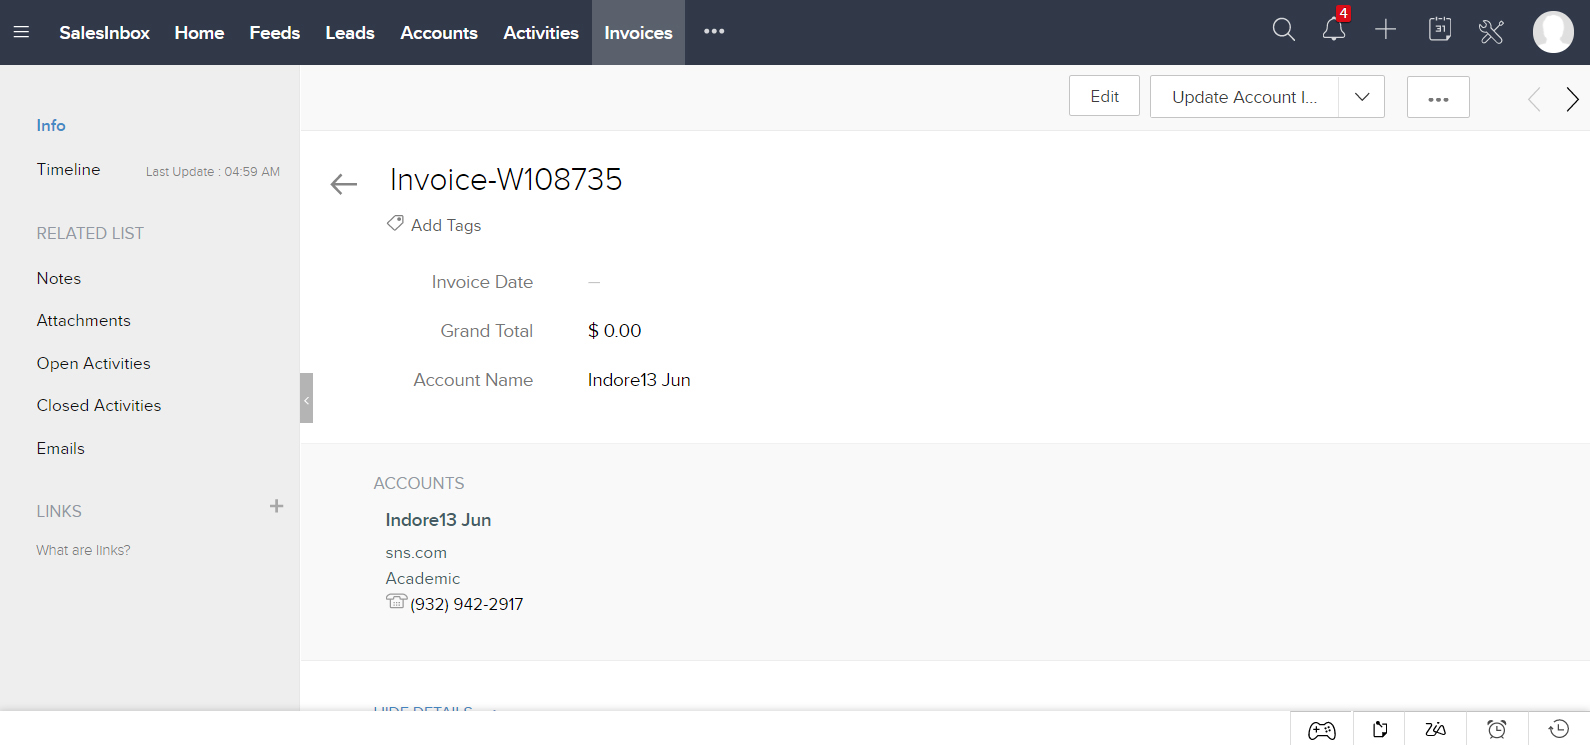Open the Feeds tab
Viewport: 1590px width, 748px height.
[275, 33]
